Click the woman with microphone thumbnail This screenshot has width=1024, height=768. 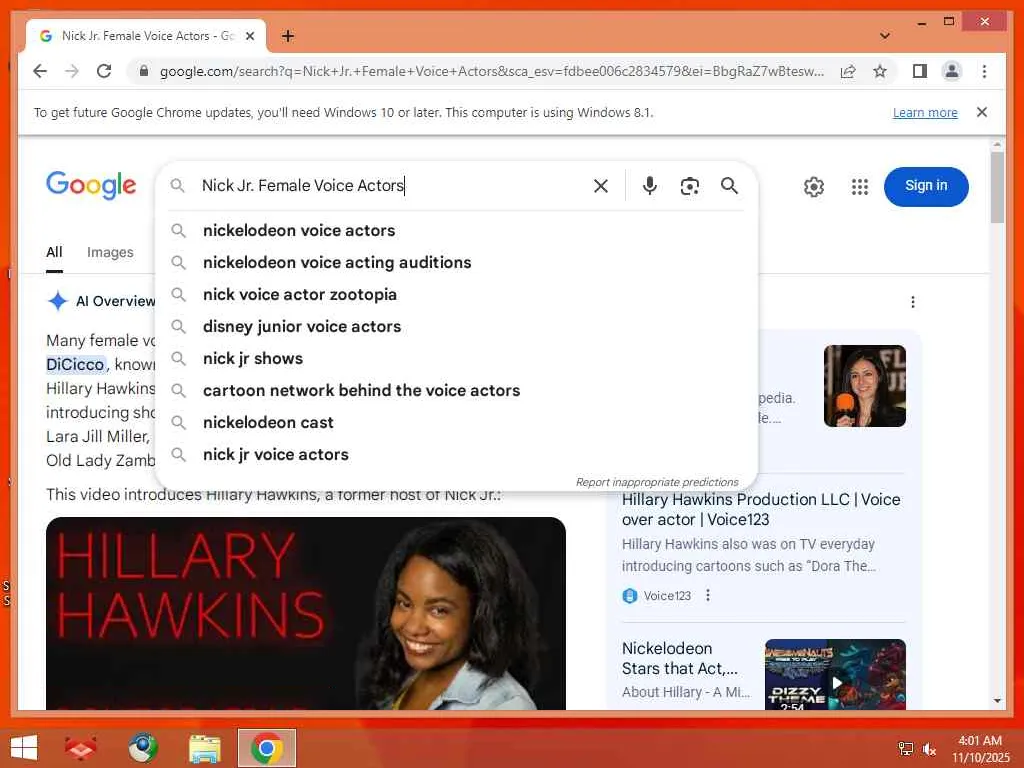tap(865, 385)
